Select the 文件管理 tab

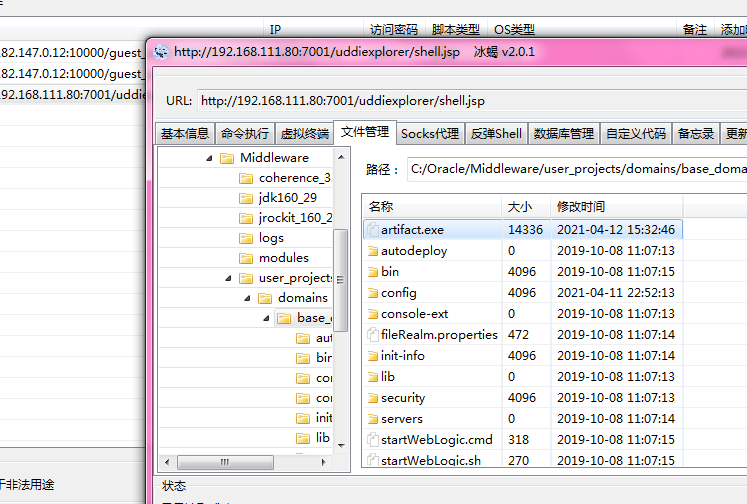click(x=365, y=132)
